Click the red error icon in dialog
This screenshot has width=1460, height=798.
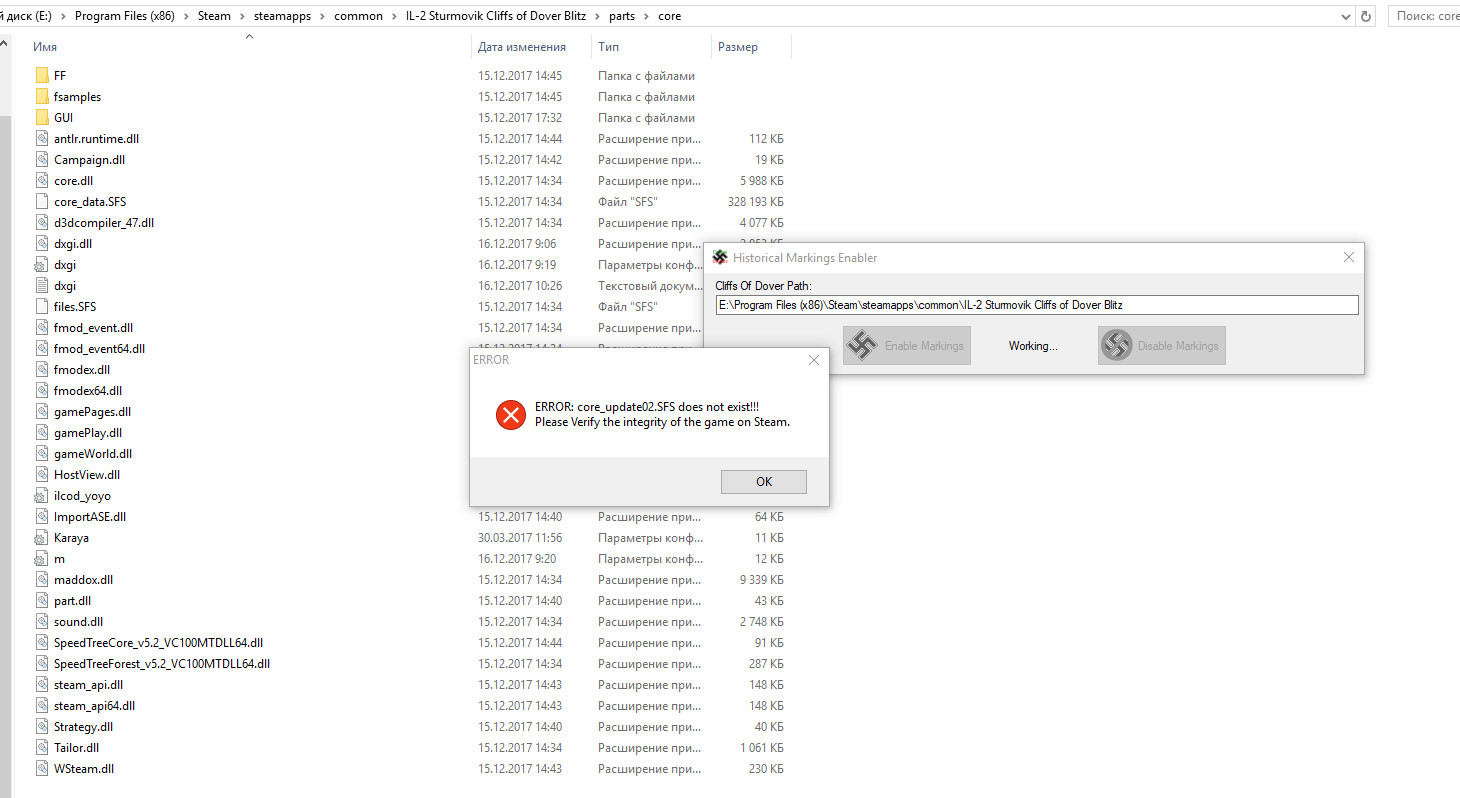(x=510, y=414)
